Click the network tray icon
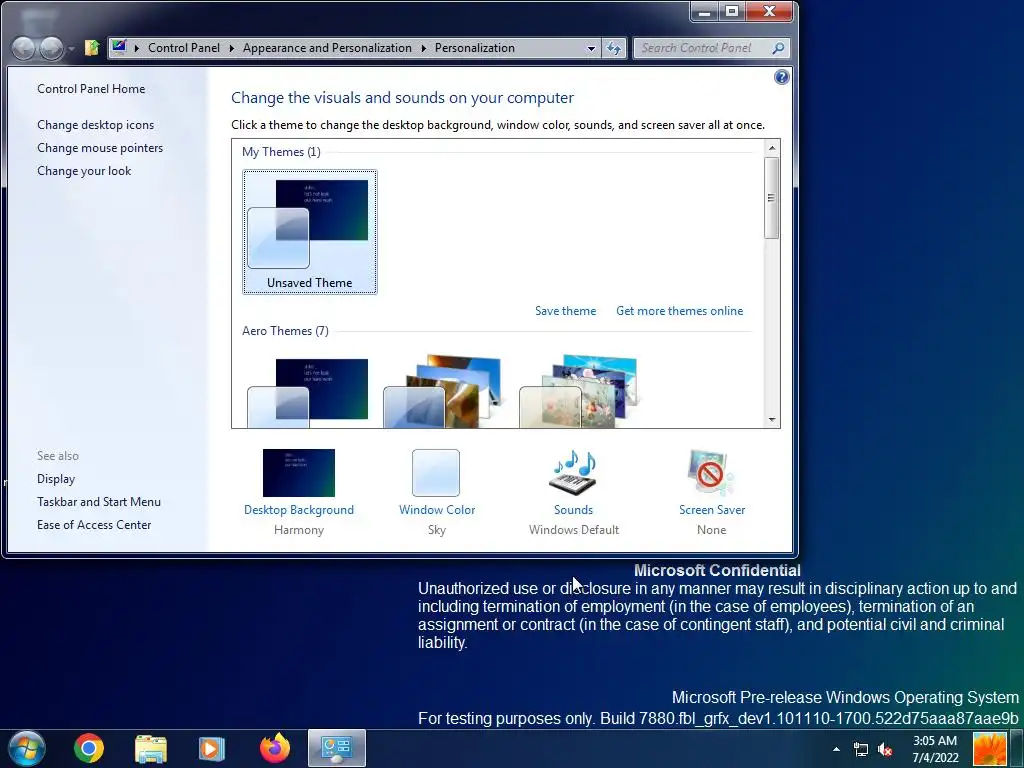The height and width of the screenshot is (768, 1024). [x=861, y=749]
